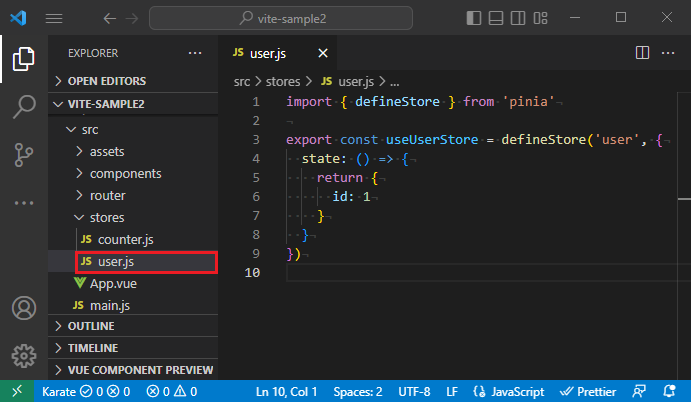Open the remote window status bar button
The width and height of the screenshot is (691, 402).
point(17,391)
